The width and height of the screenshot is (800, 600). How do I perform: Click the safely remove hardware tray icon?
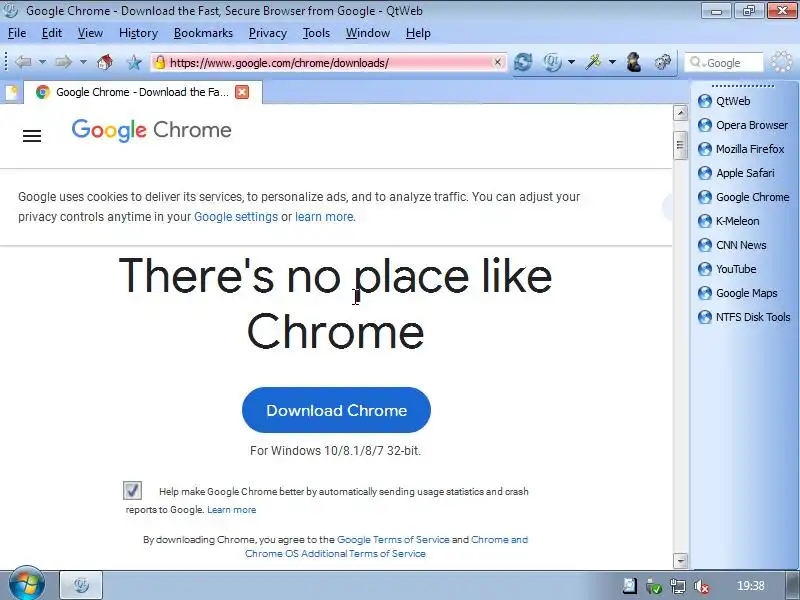654,586
